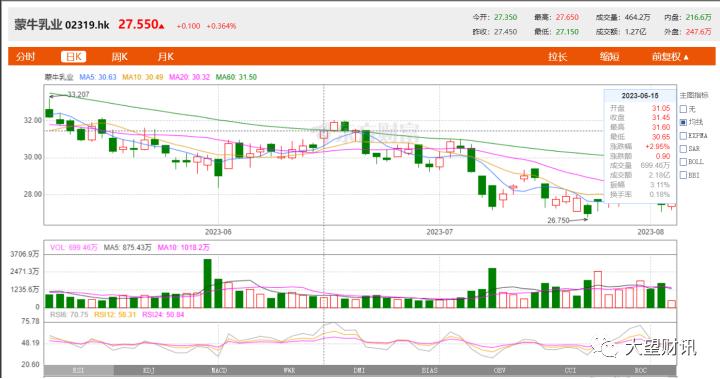Screen dimensions: 720x379
Task: Click the MA5: 30.63 legend label
Action: pyautogui.click(x=98, y=77)
